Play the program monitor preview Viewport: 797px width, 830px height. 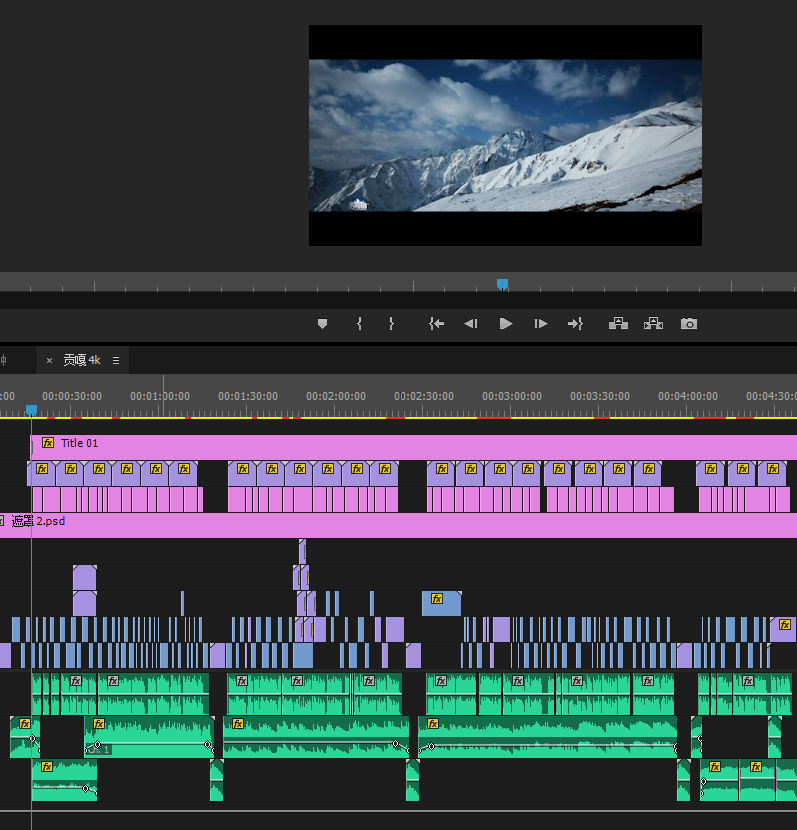pos(506,323)
